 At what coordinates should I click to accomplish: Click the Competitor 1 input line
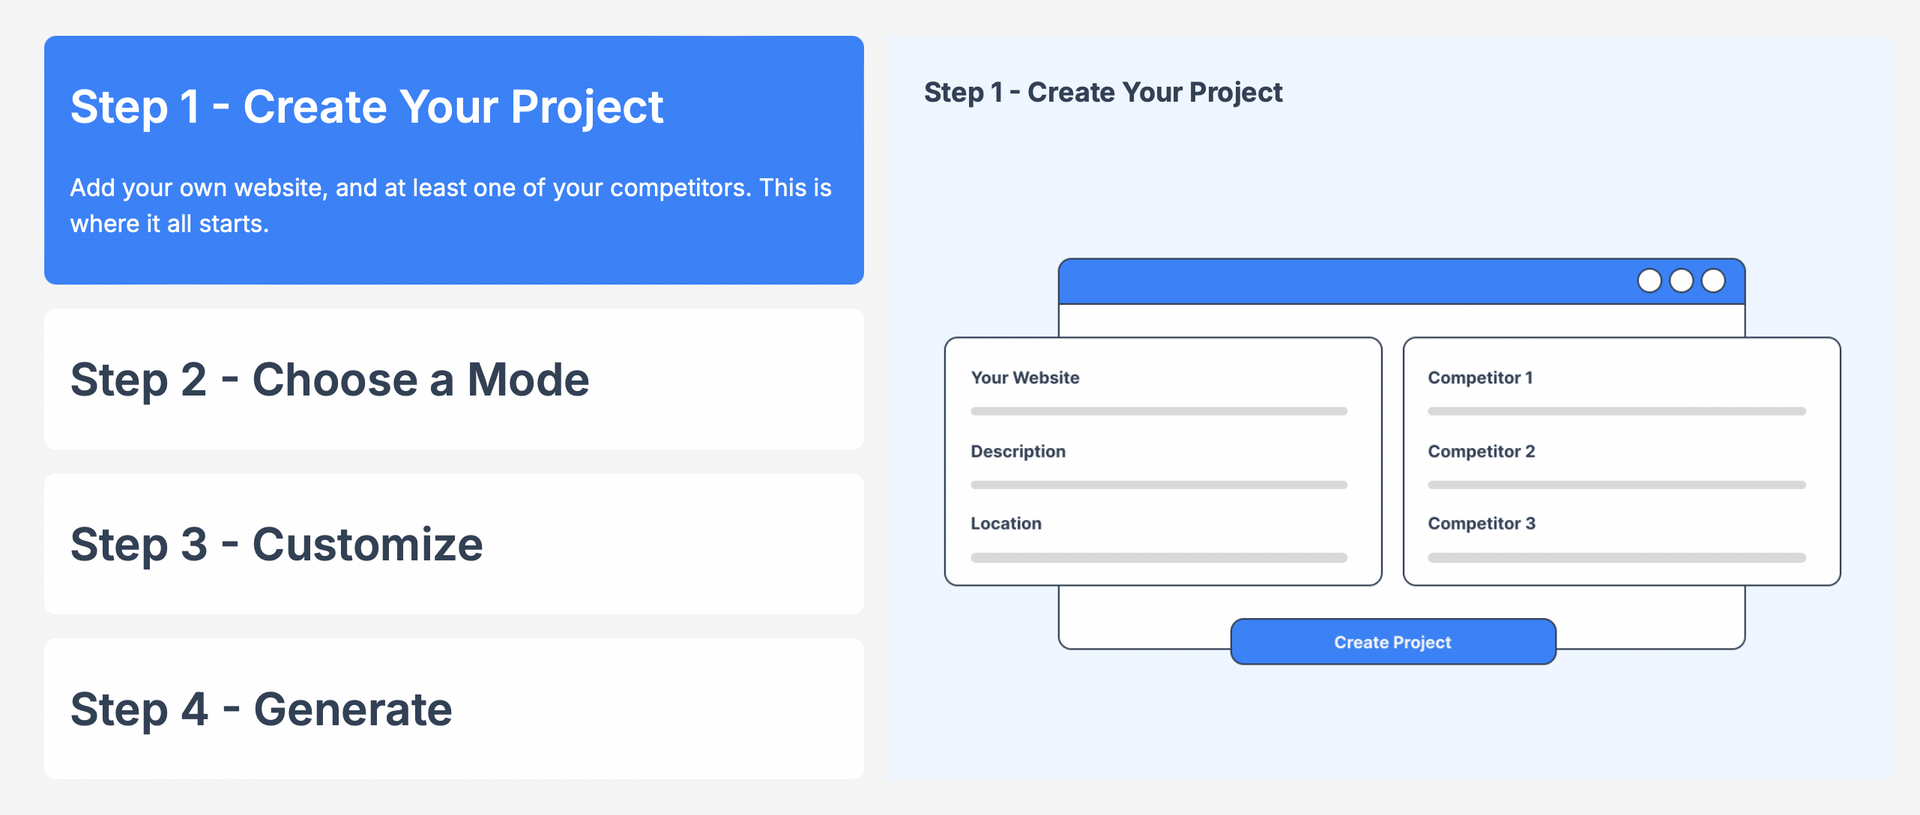1617,411
